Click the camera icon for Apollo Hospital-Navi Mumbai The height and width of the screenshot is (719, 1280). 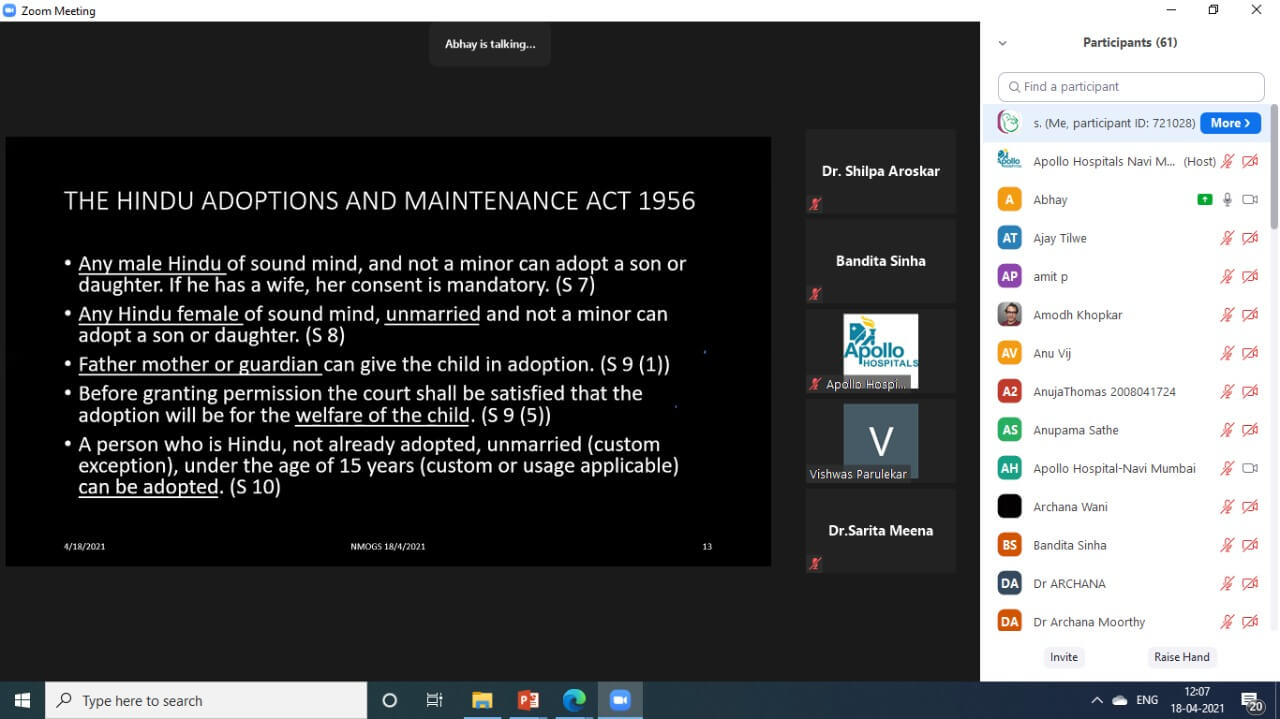[1249, 468]
